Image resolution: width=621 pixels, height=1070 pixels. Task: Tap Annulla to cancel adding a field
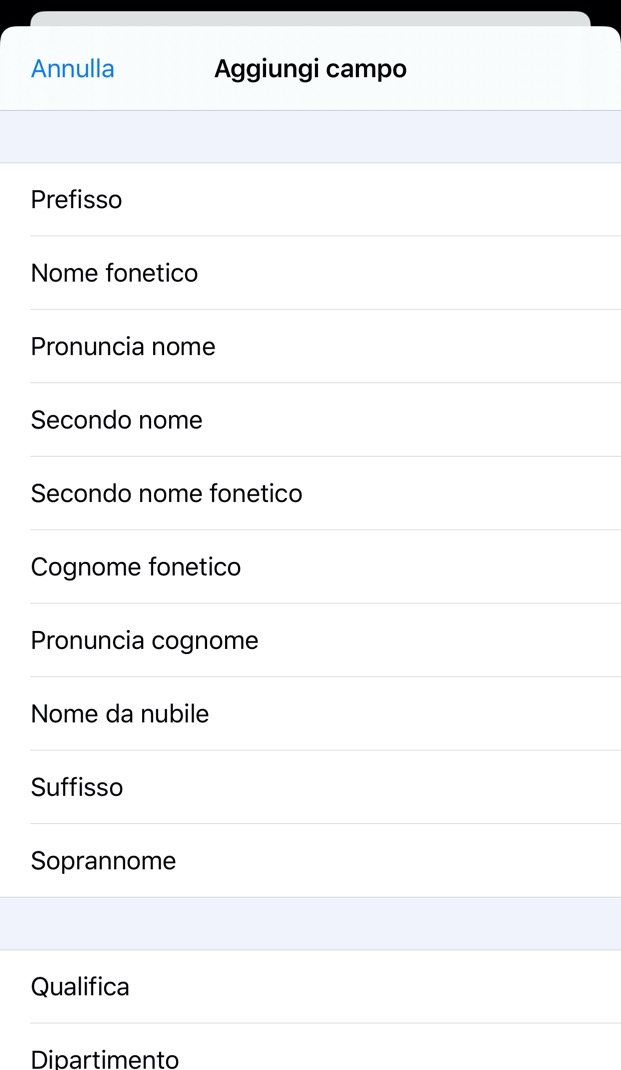pyautogui.click(x=72, y=69)
